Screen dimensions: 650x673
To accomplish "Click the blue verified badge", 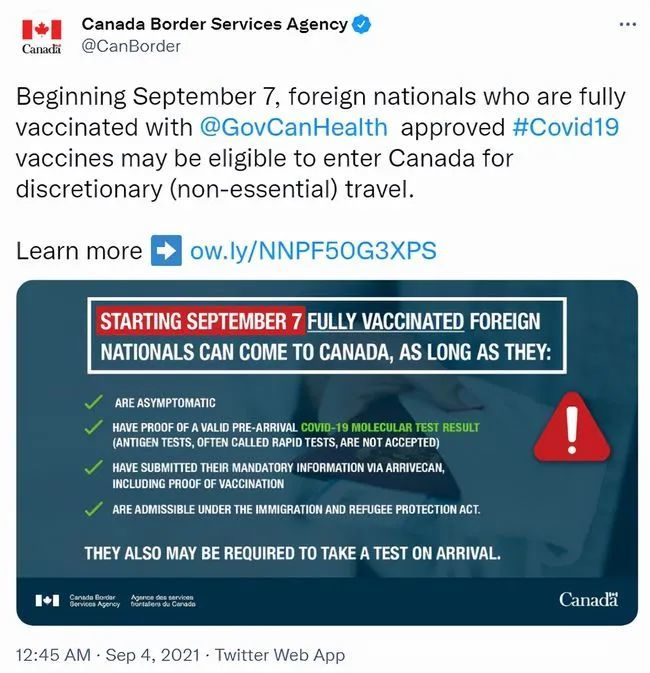I will pyautogui.click(x=361, y=24).
